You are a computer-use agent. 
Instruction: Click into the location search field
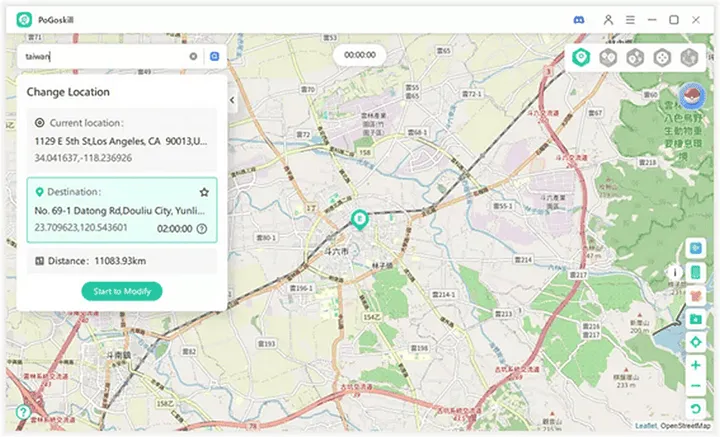pos(100,57)
